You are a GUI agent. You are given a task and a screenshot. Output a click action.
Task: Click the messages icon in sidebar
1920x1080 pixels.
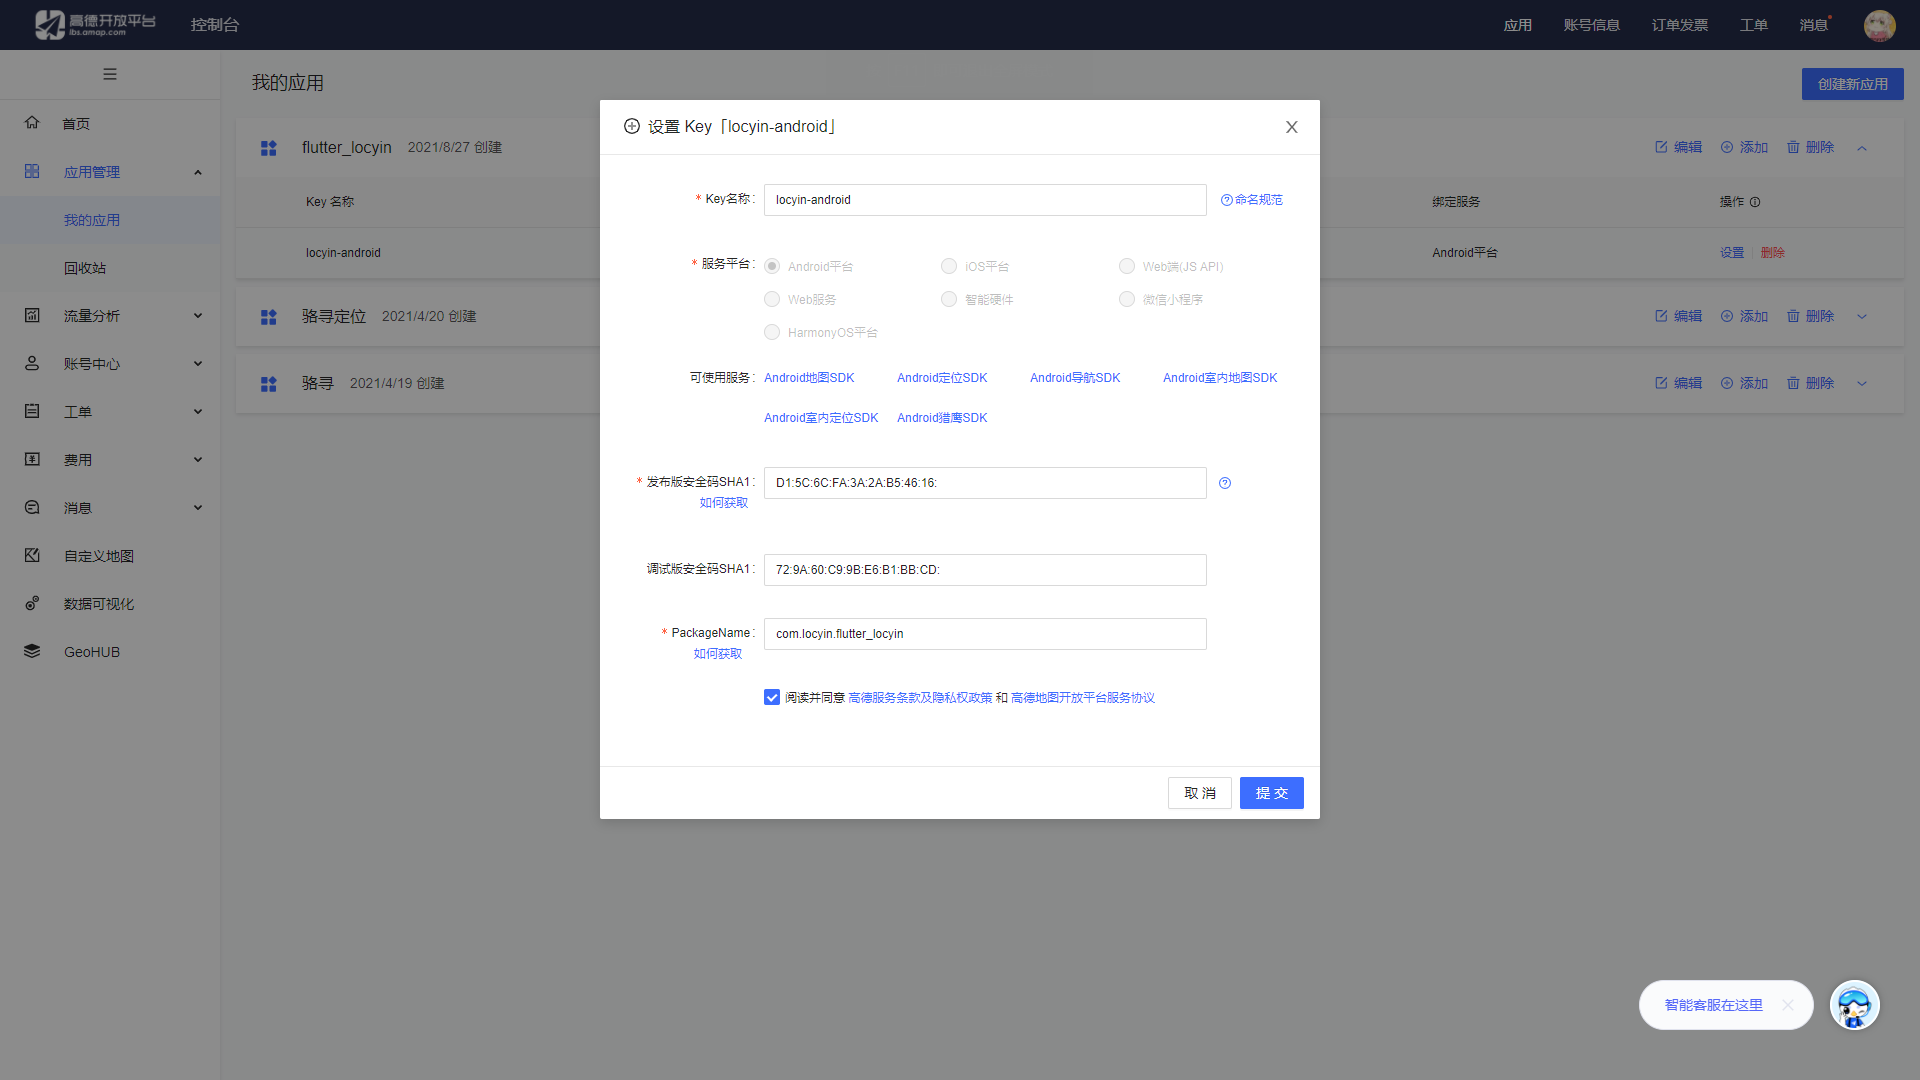coord(32,507)
